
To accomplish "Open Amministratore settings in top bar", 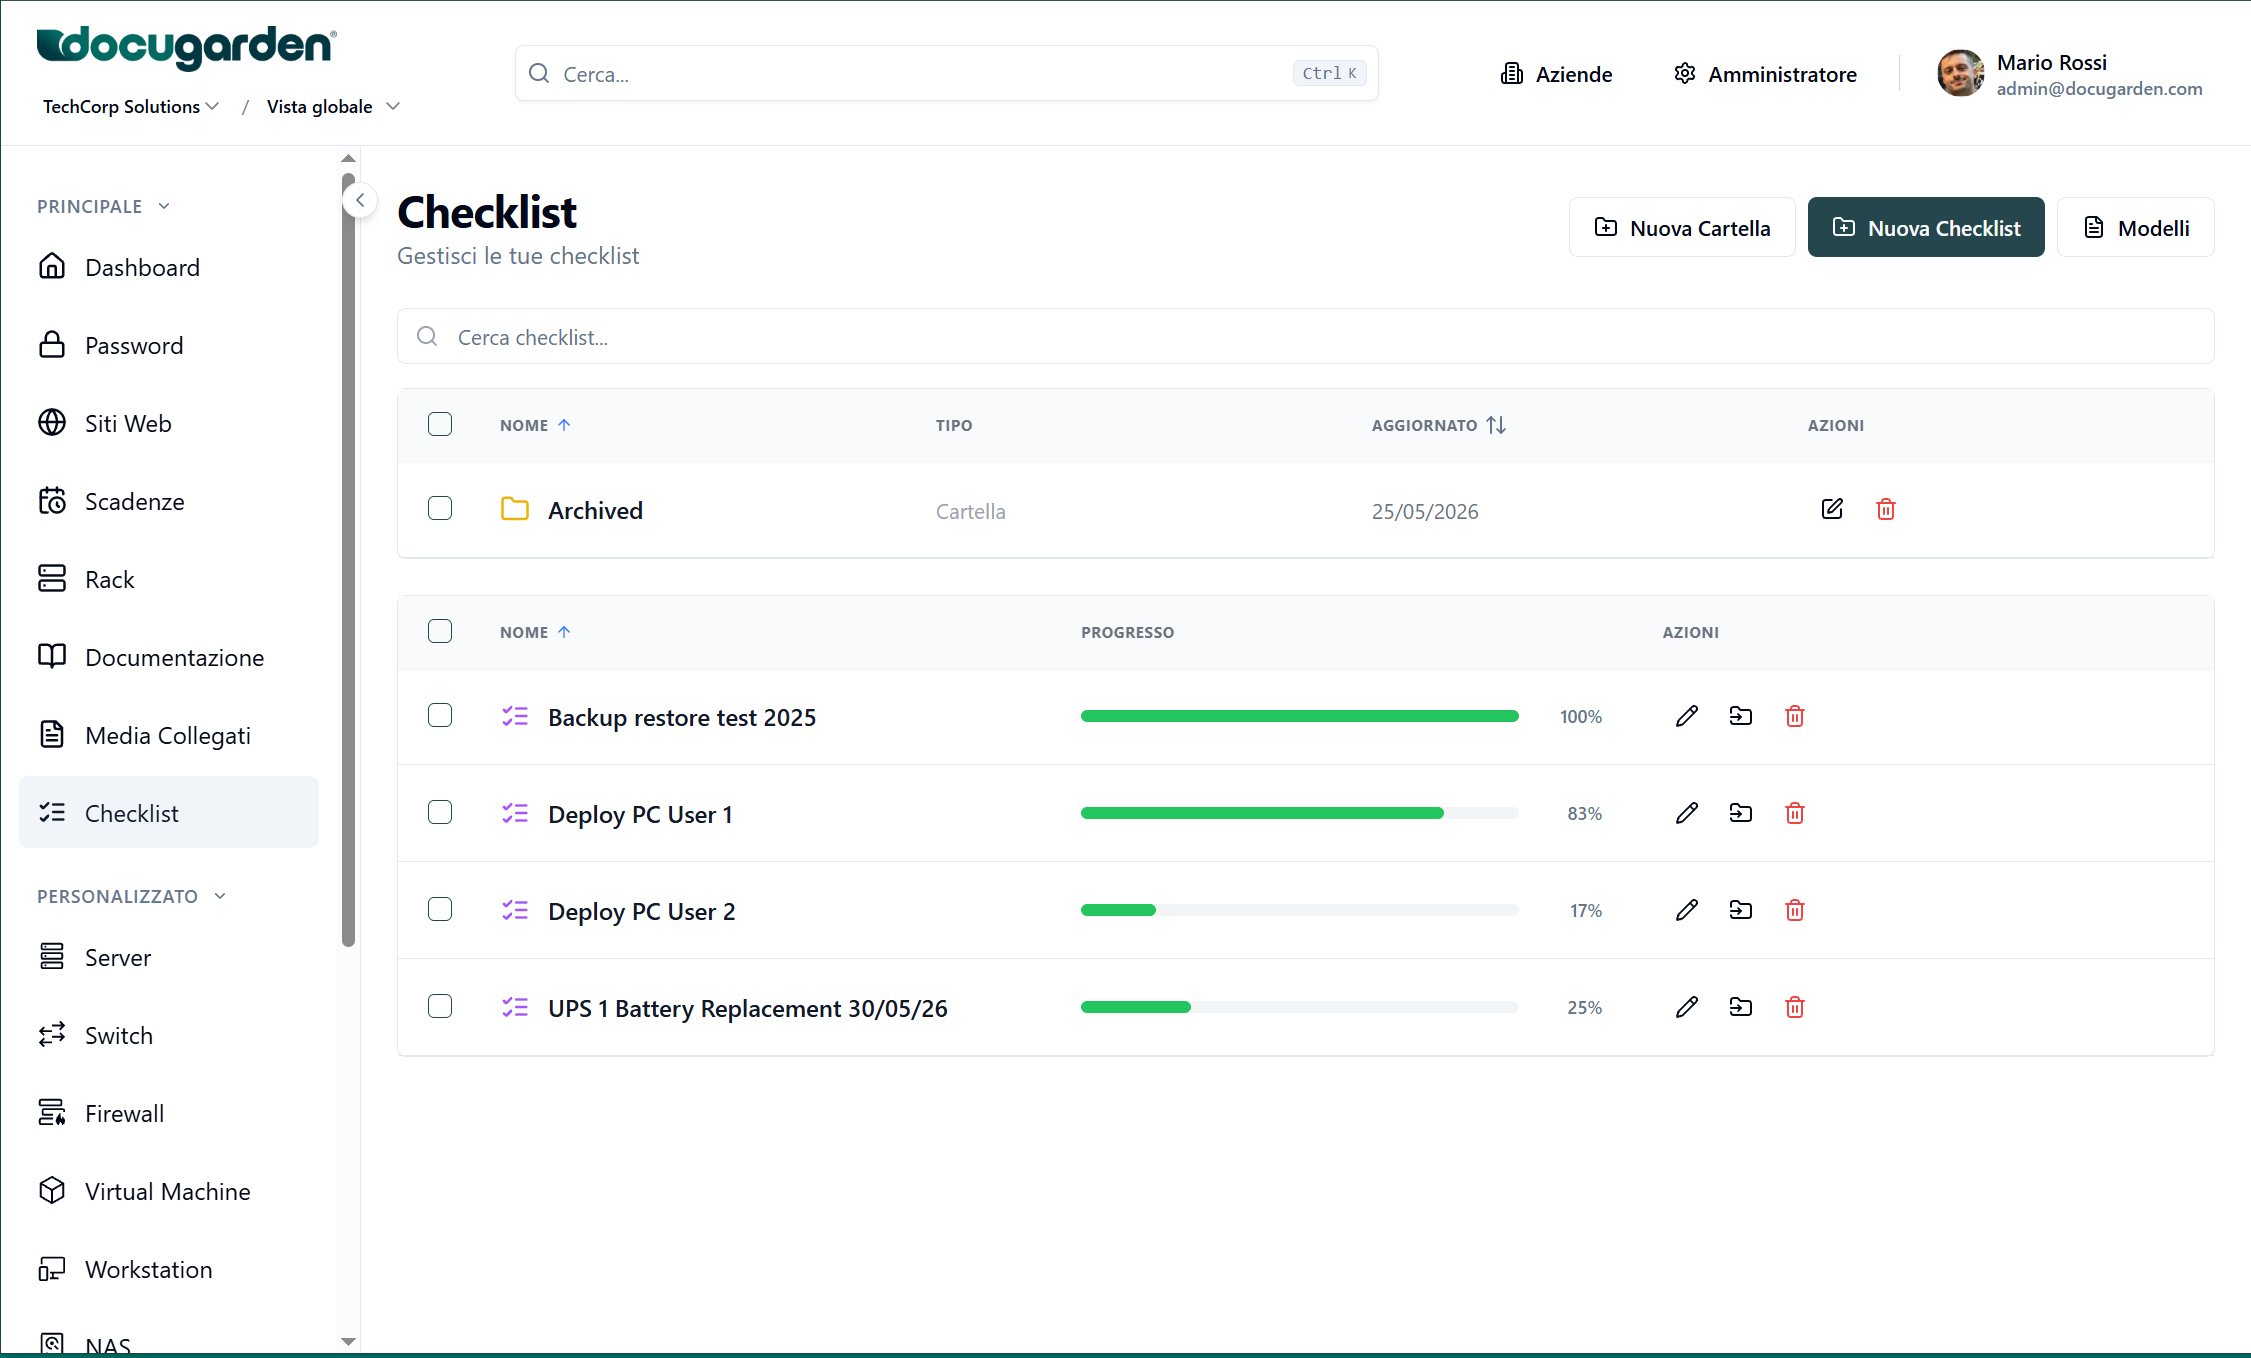I will pyautogui.click(x=1765, y=74).
